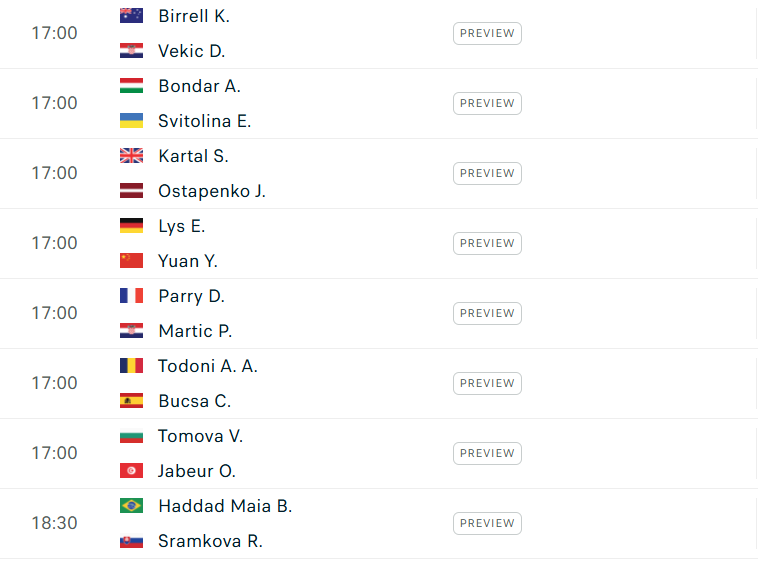Viewport: 758px width, 562px height.
Task: Select player name Martic P.
Action: [195, 331]
